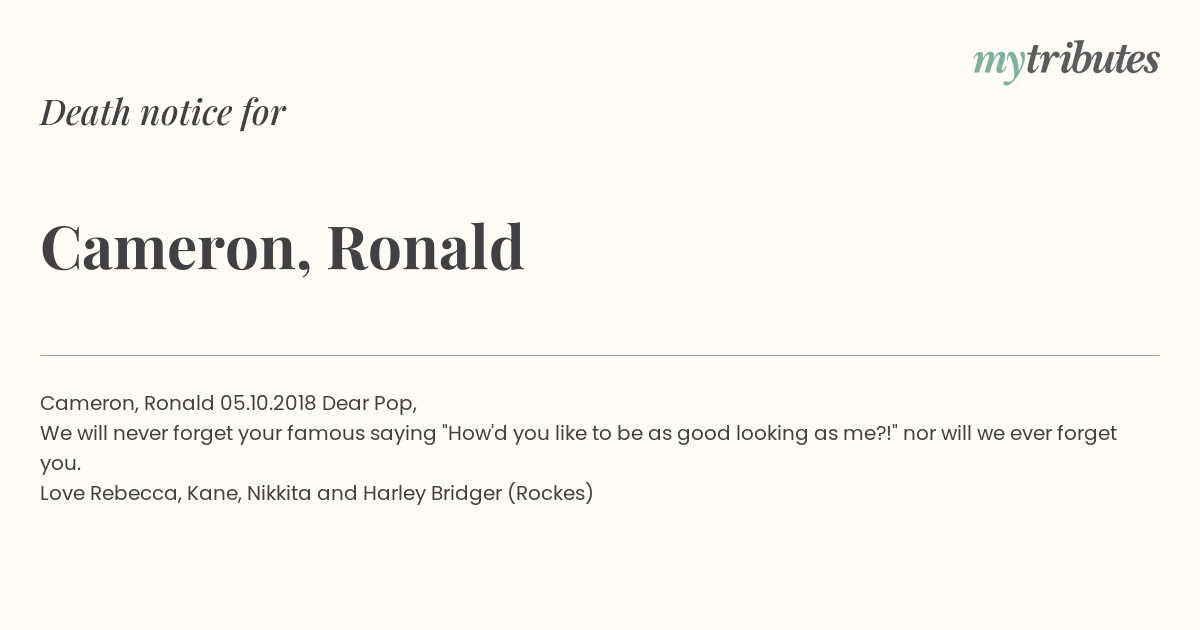Select the date 05.10.2018
The image size is (1200, 630).
(x=268, y=403)
